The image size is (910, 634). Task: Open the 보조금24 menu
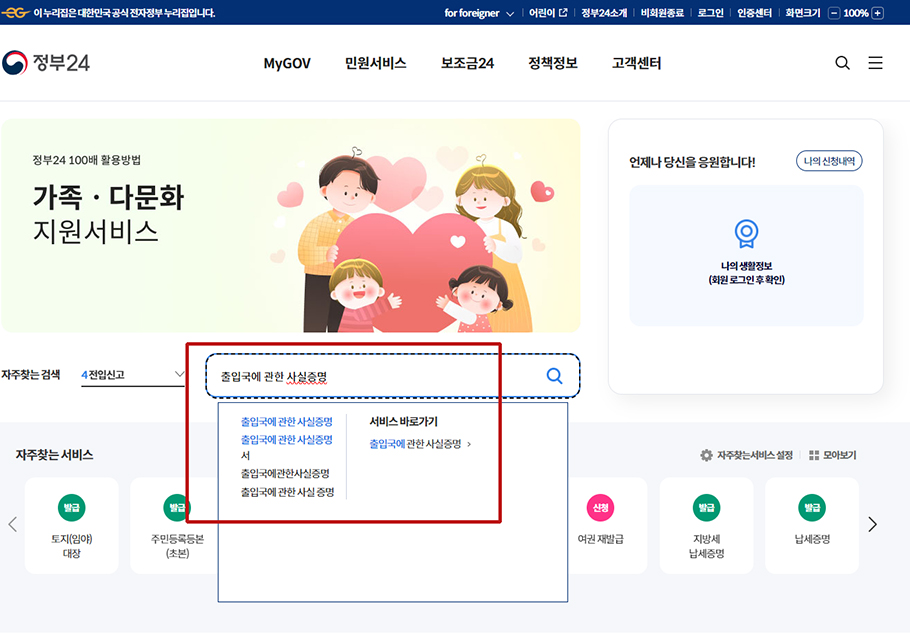467,63
